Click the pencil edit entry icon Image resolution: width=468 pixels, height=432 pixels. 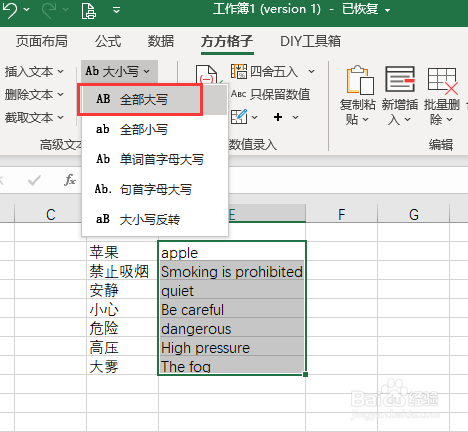pyautogui.click(x=239, y=117)
